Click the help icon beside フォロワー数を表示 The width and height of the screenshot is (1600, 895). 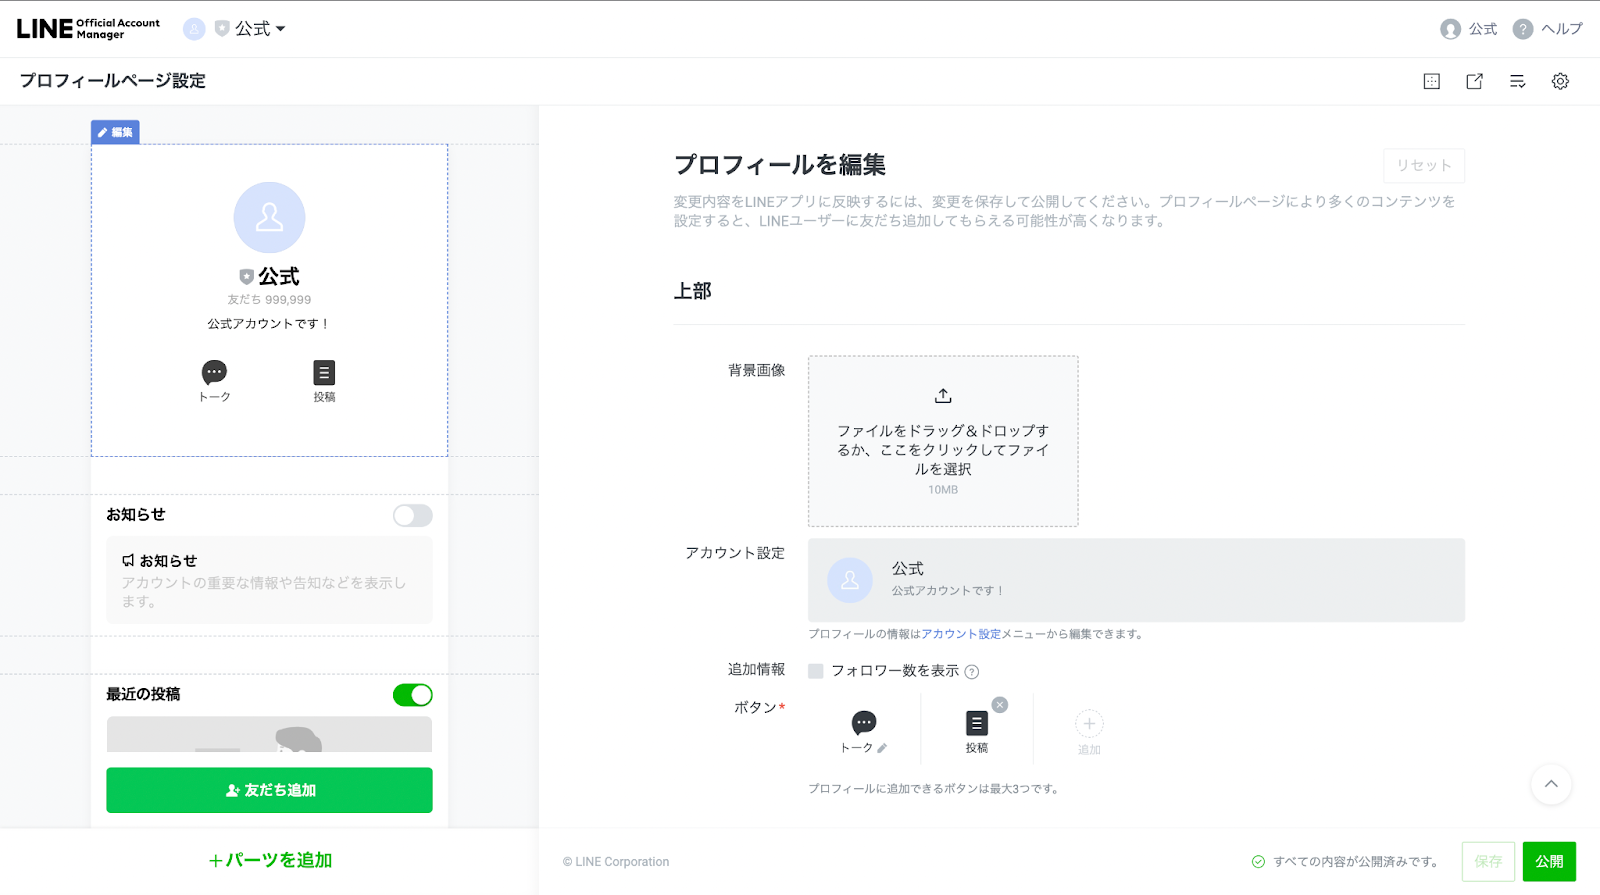point(972,672)
